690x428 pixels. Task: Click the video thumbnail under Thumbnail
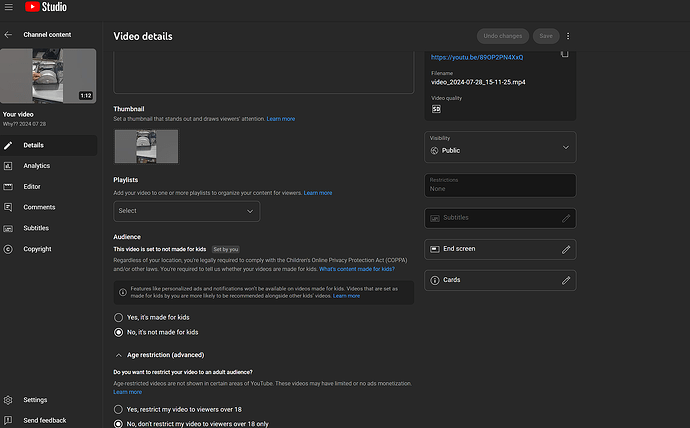point(147,146)
